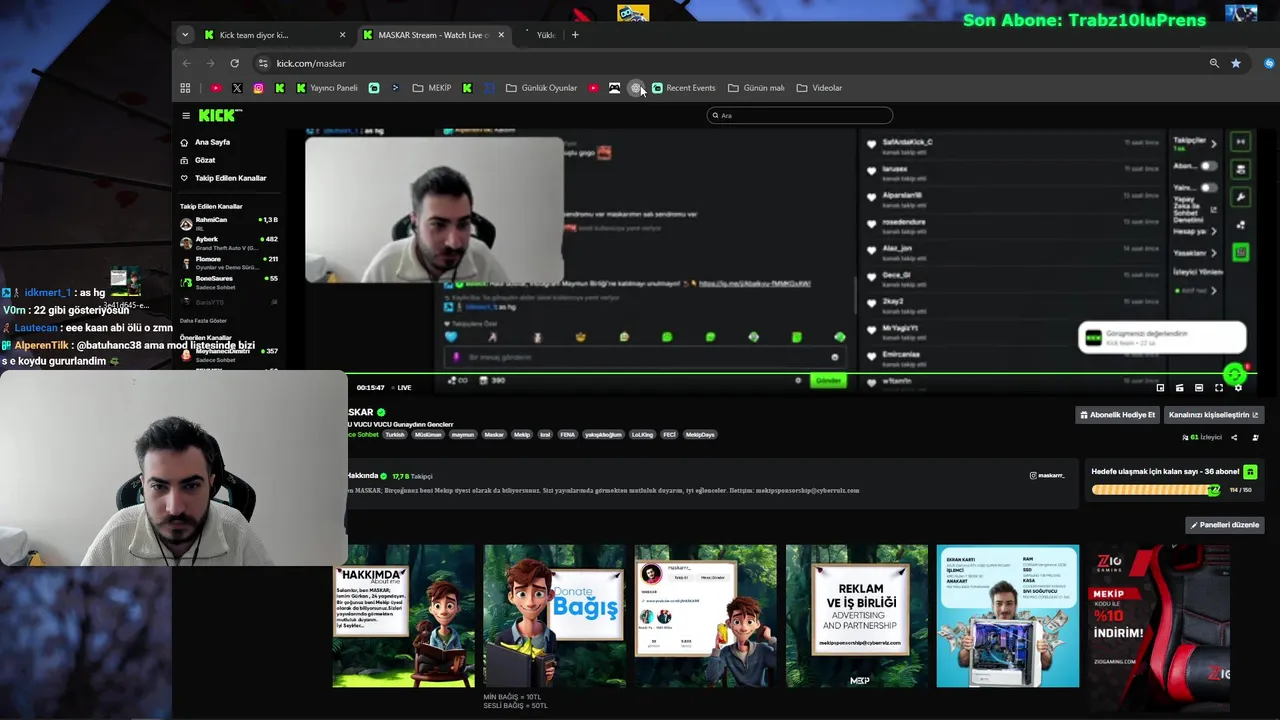Click Kanalınızı kişiselleştirin button
This screenshot has height=720, width=1280.
click(x=1213, y=414)
